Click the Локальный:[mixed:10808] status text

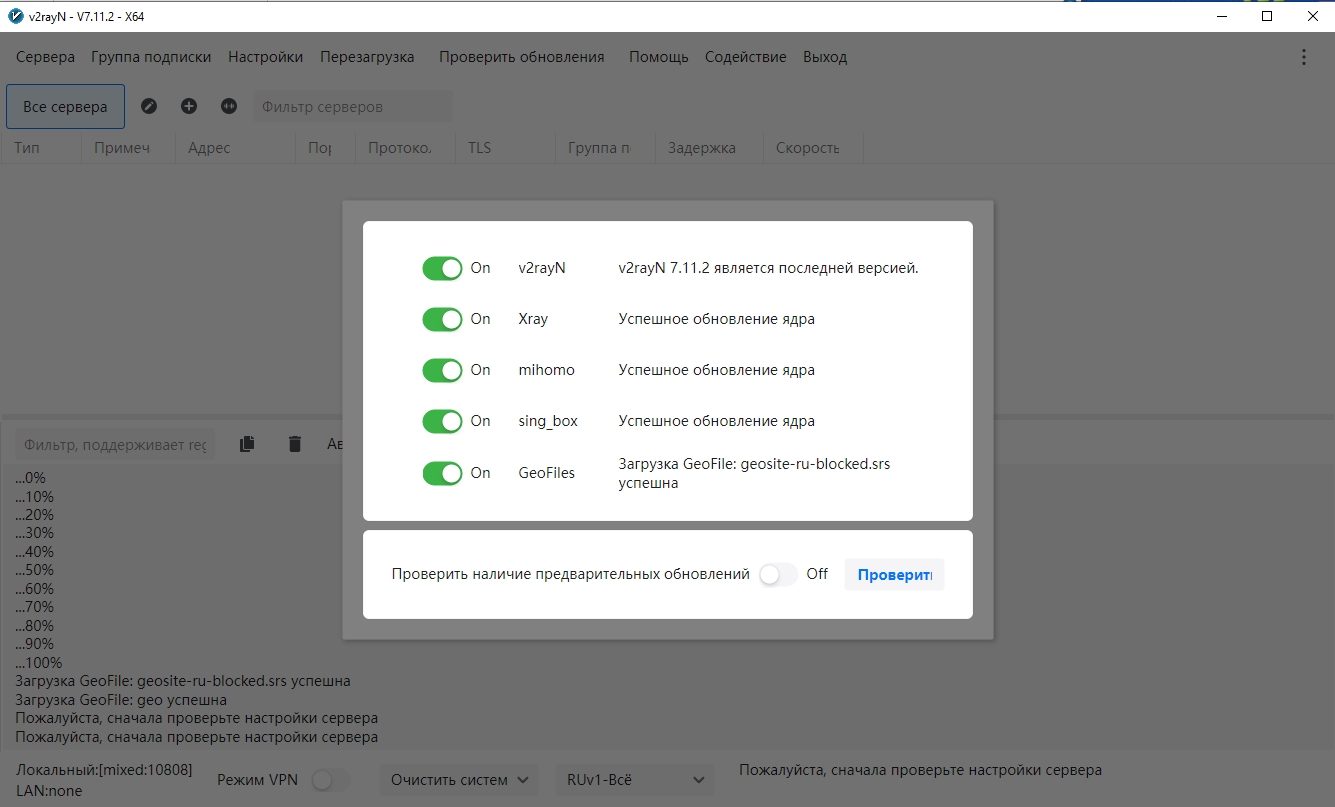click(x=104, y=769)
